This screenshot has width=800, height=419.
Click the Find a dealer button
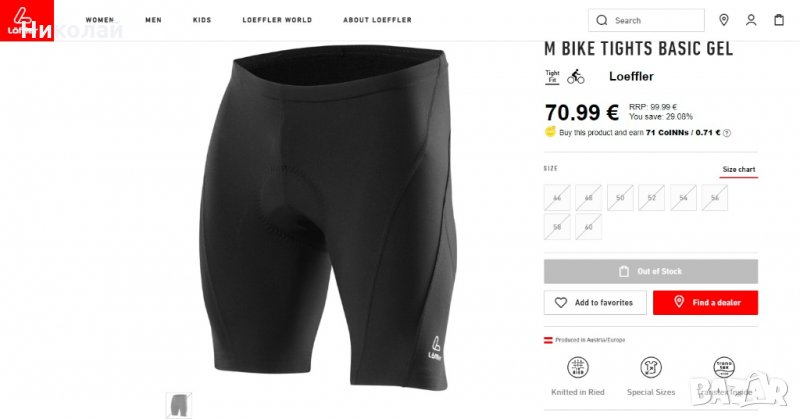click(x=705, y=302)
